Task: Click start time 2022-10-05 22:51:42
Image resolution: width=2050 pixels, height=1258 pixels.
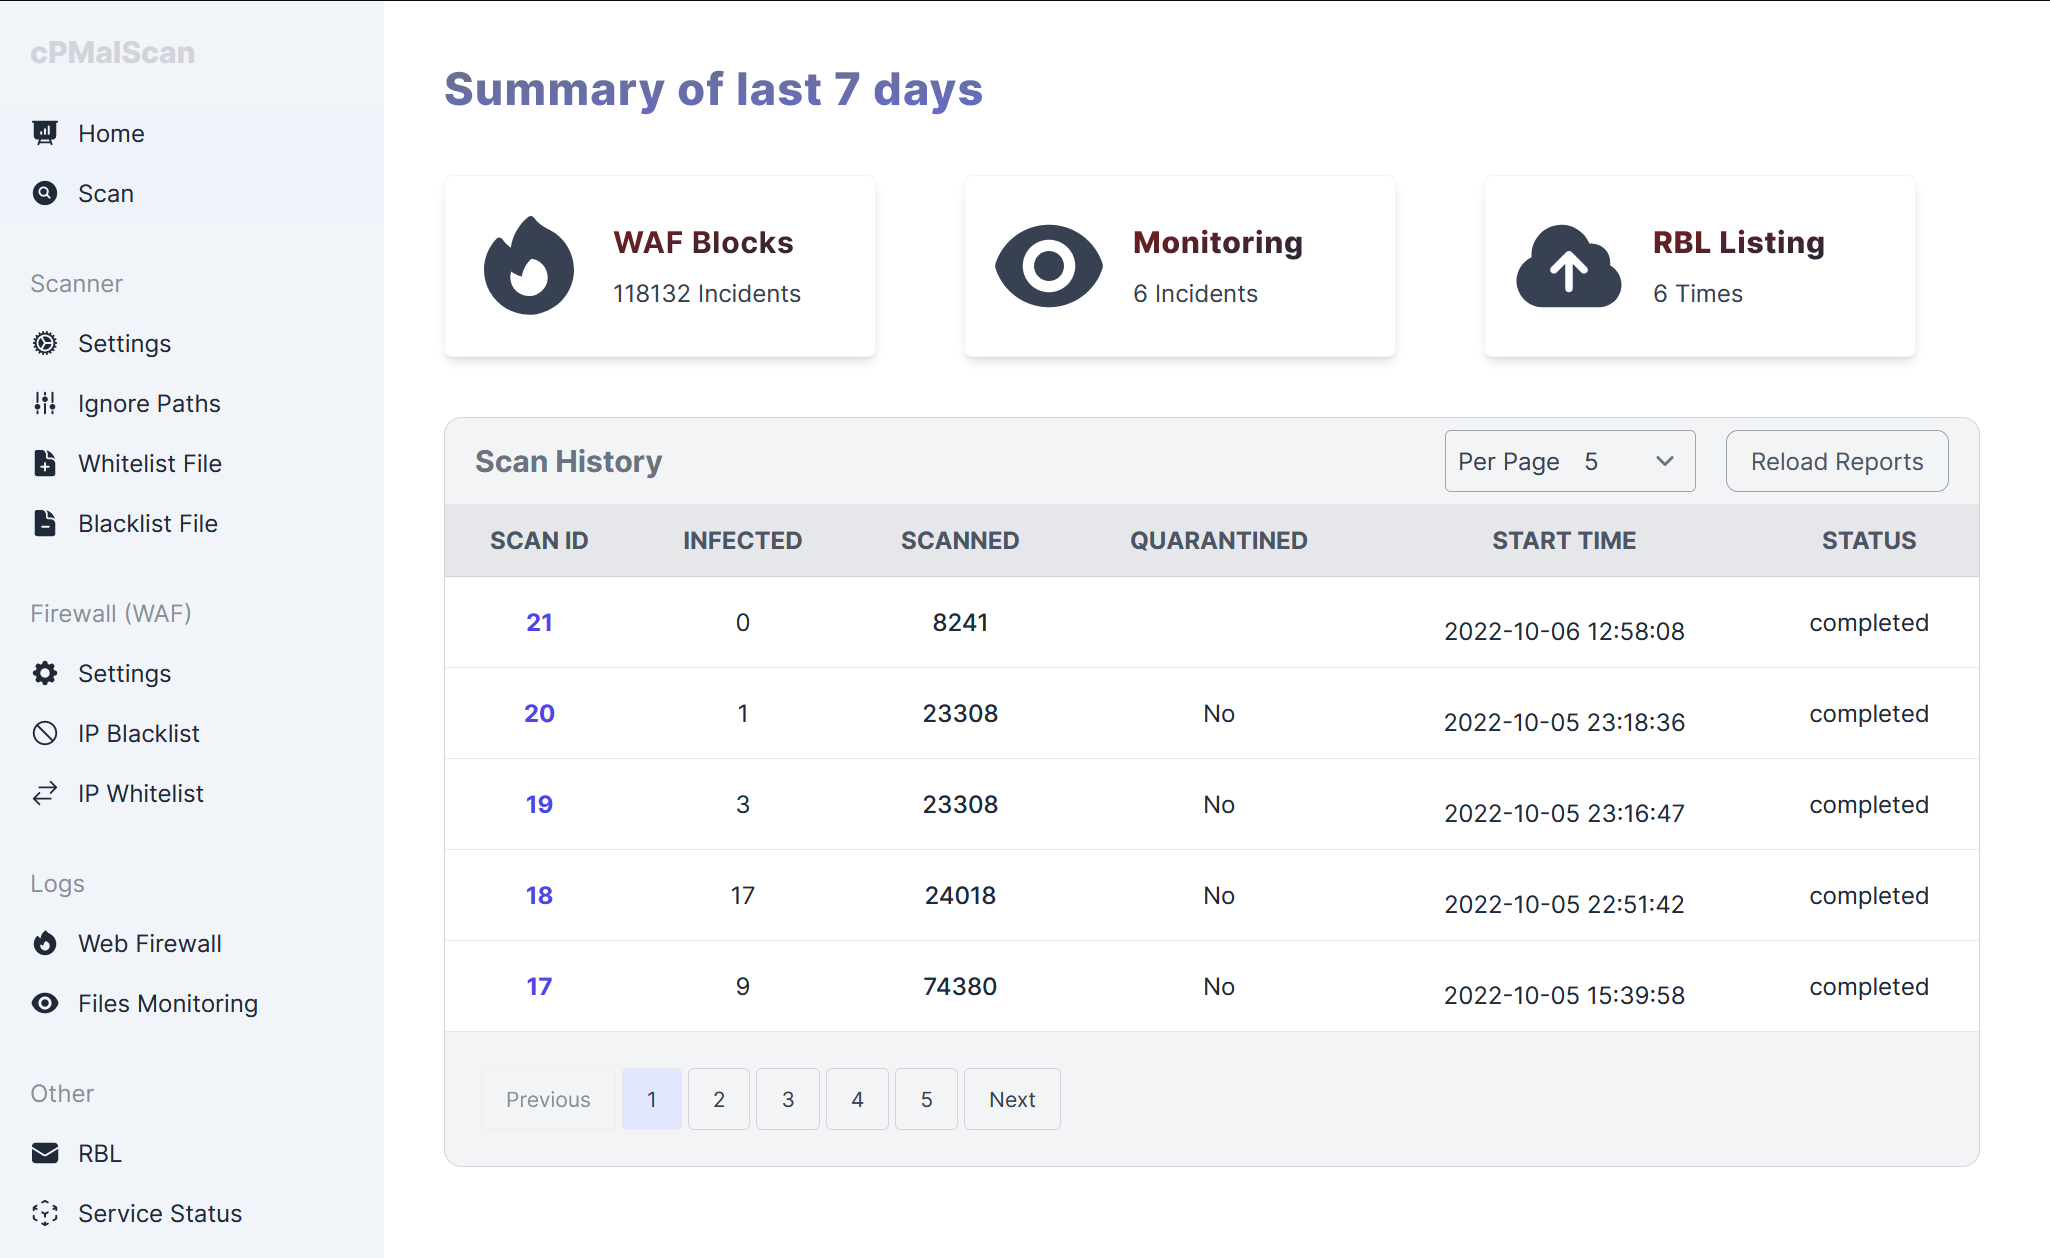Action: 1565,904
